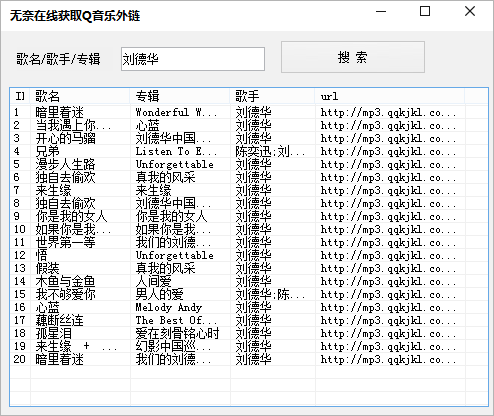Select song 我不够爱你 in row 15
This screenshot has width=494, height=416.
click(x=66, y=294)
